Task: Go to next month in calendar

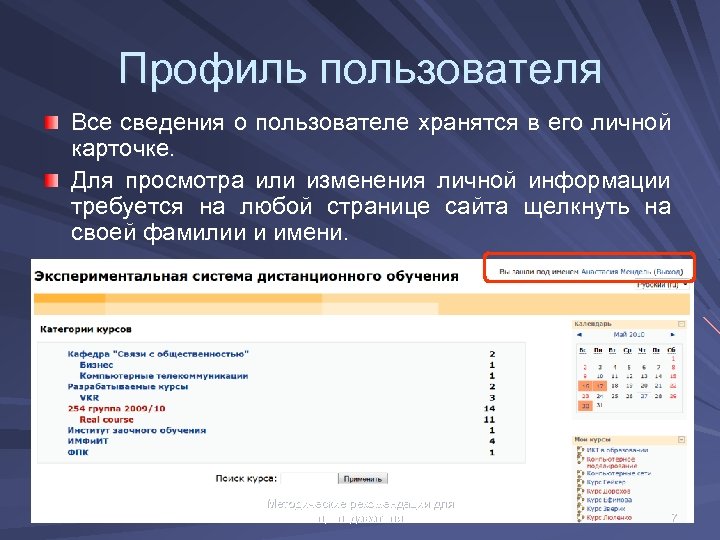Action: click(673, 335)
